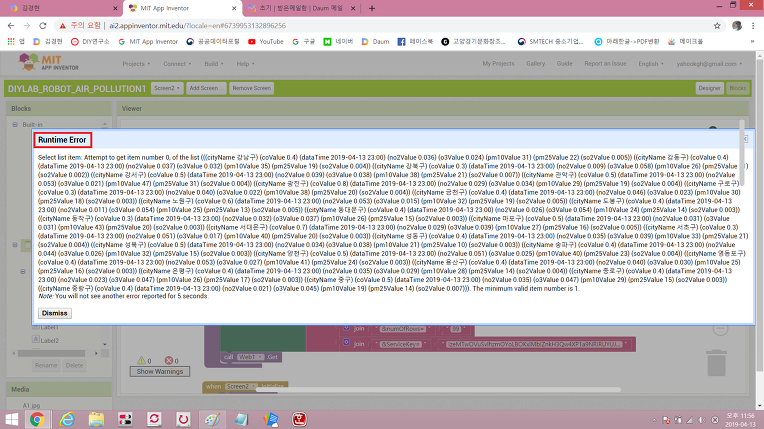Screen dimensions: 764x429
Task: Click the red error counter icon
Action: (x=169, y=361)
